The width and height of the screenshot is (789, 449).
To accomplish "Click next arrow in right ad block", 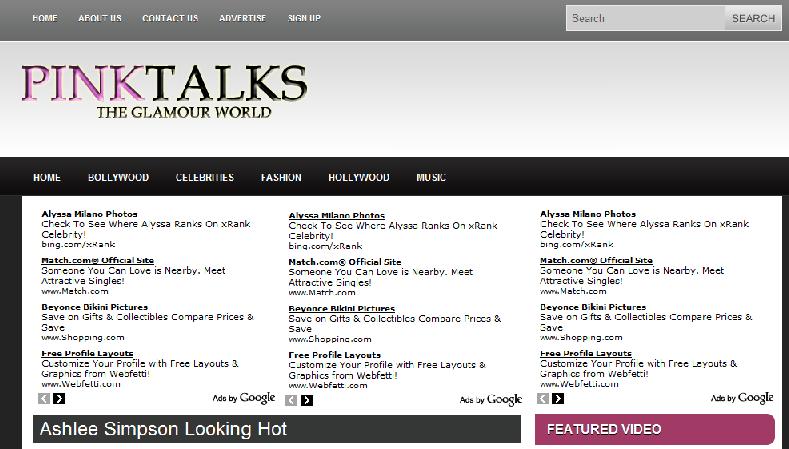I will click(x=558, y=399).
